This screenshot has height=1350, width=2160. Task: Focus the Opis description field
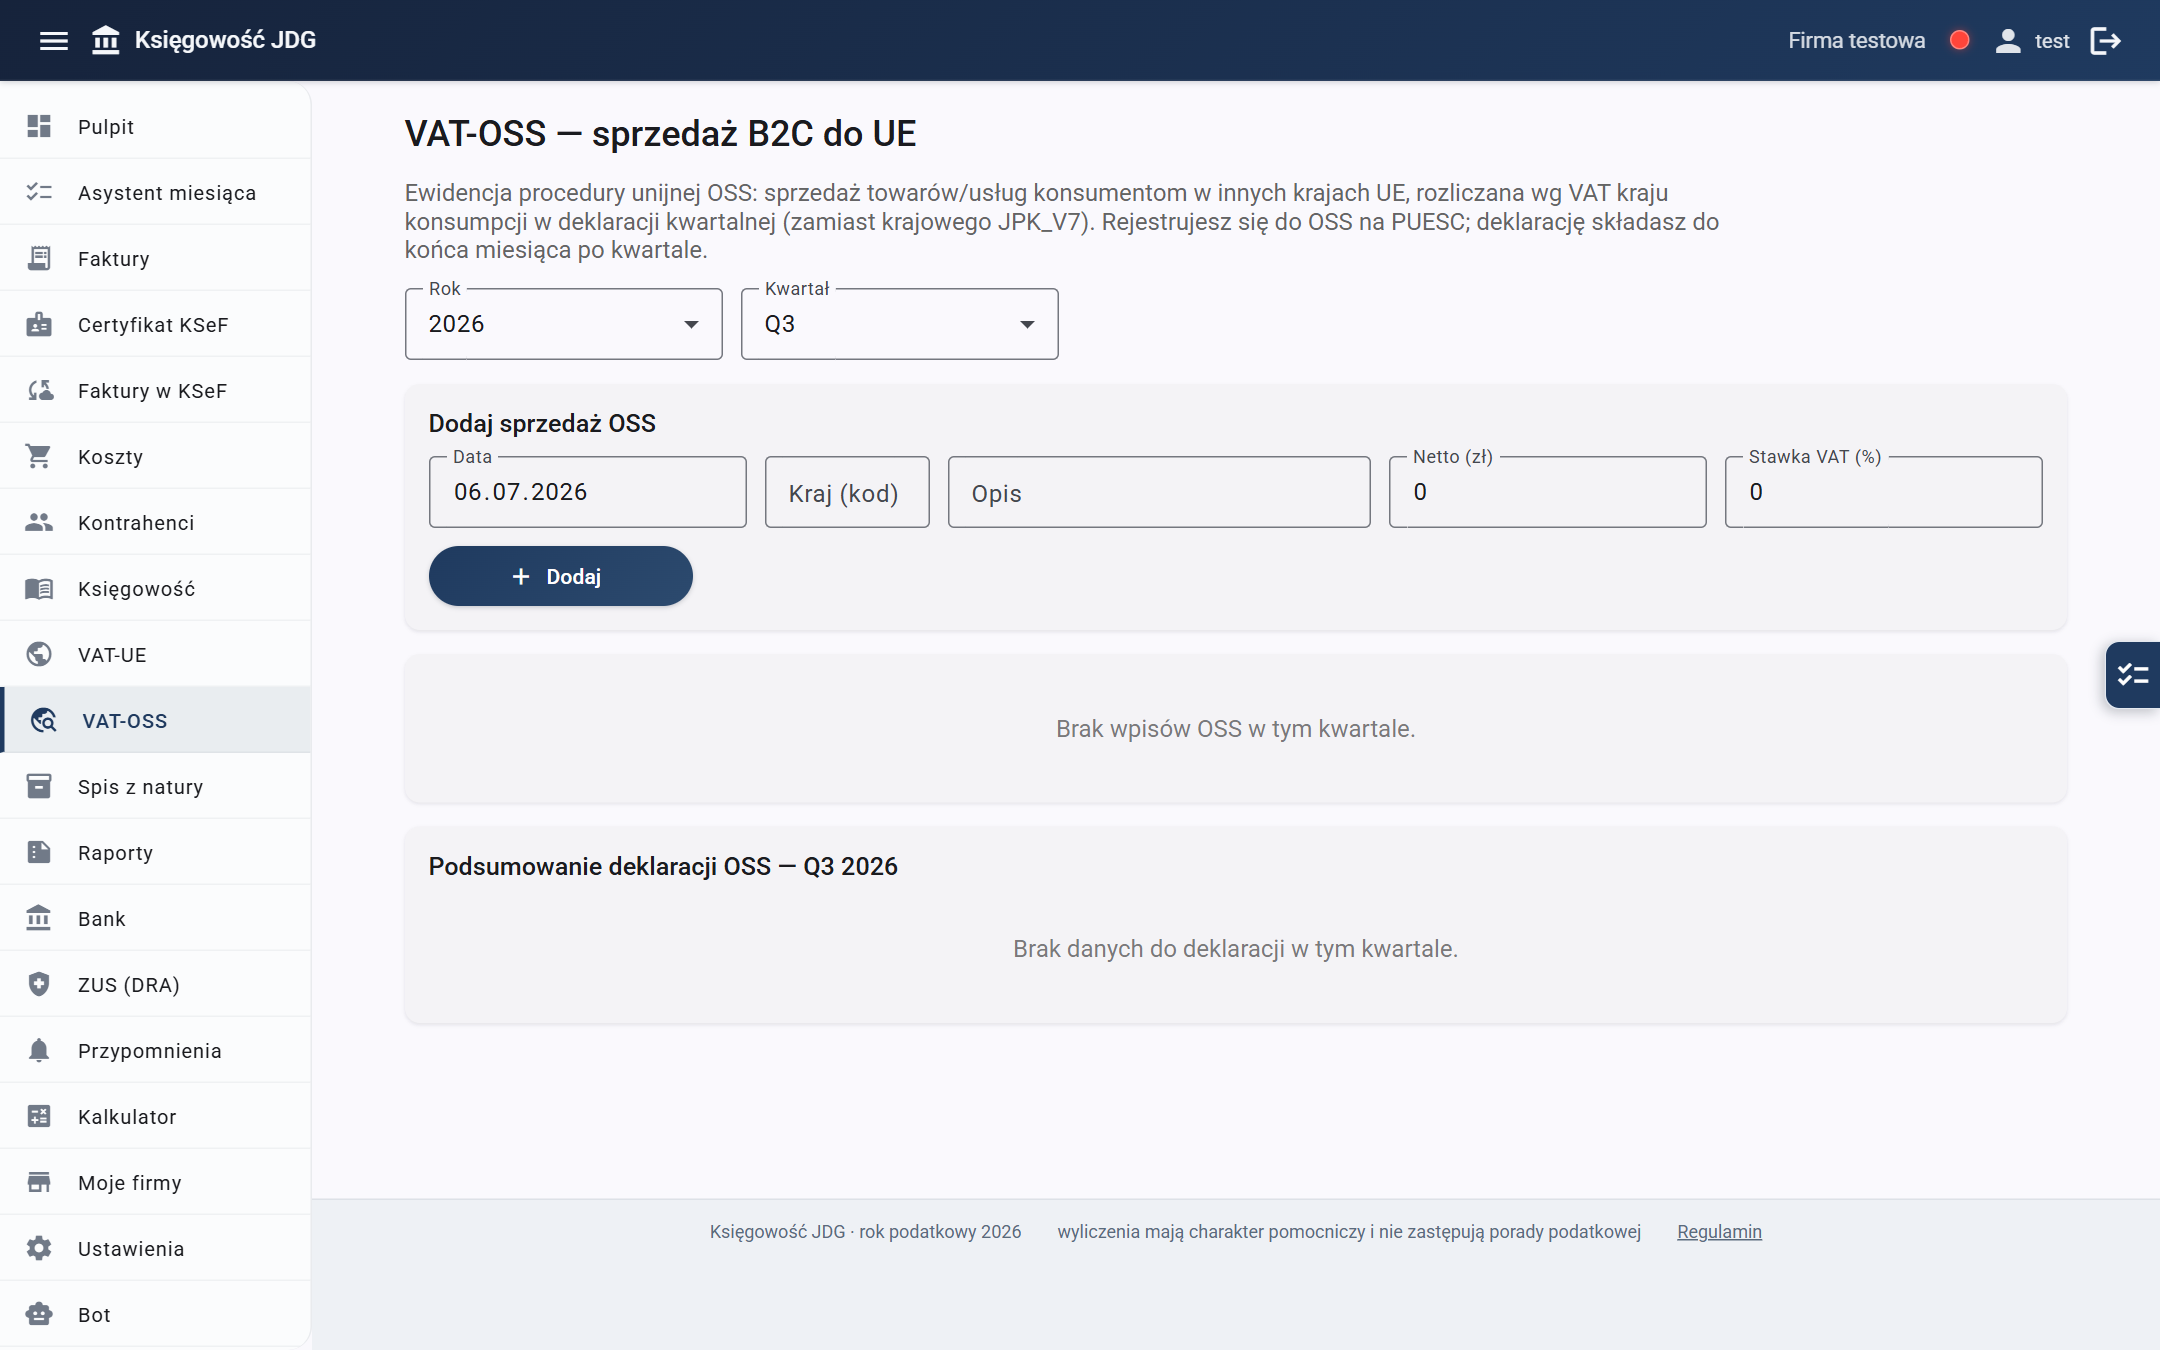click(1159, 492)
